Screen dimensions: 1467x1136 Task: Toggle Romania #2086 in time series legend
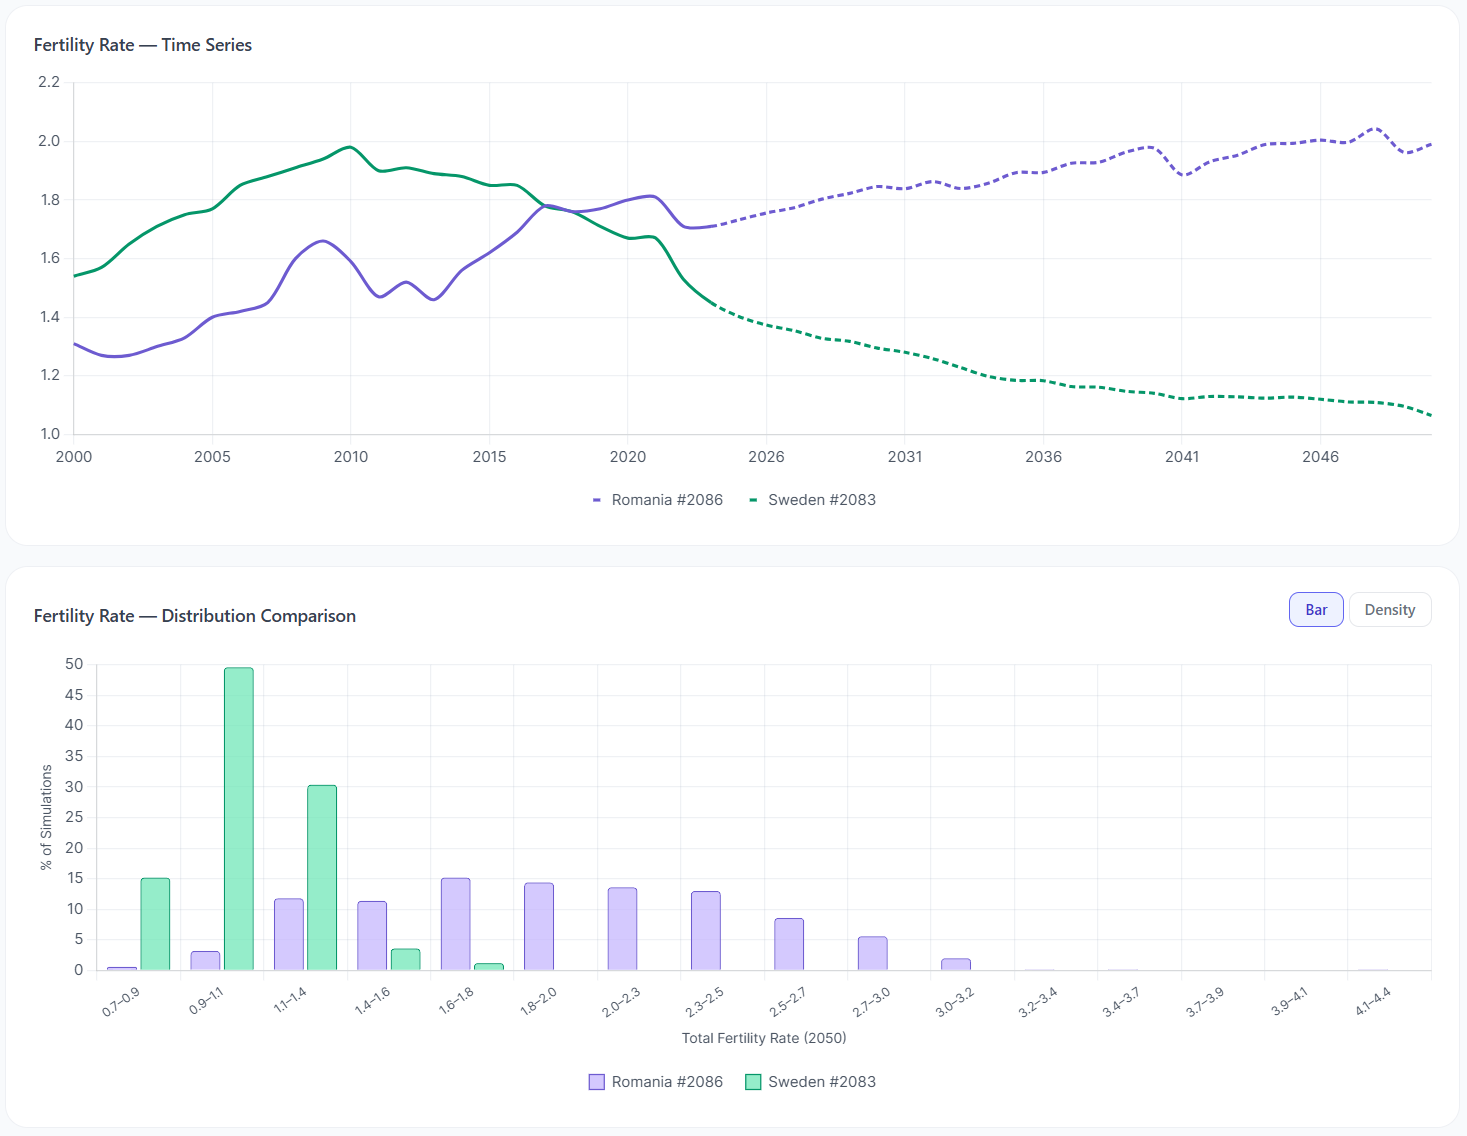(657, 500)
